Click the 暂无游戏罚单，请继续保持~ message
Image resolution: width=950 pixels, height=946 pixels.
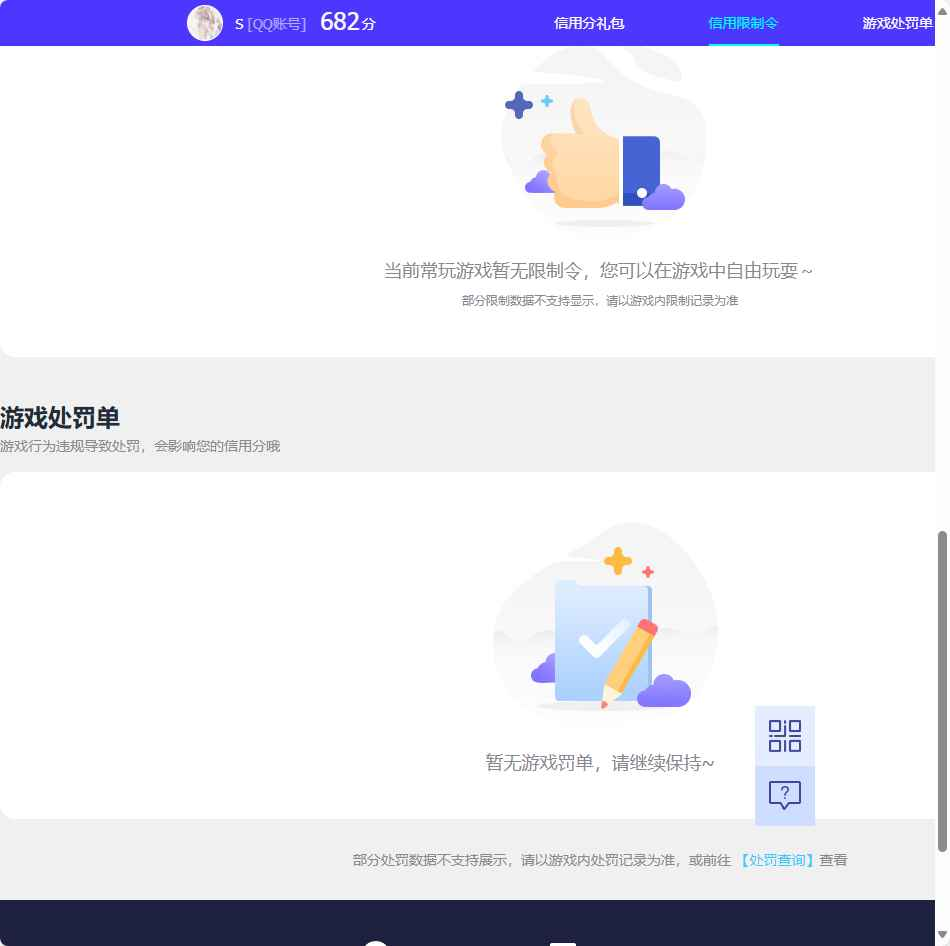pos(600,762)
